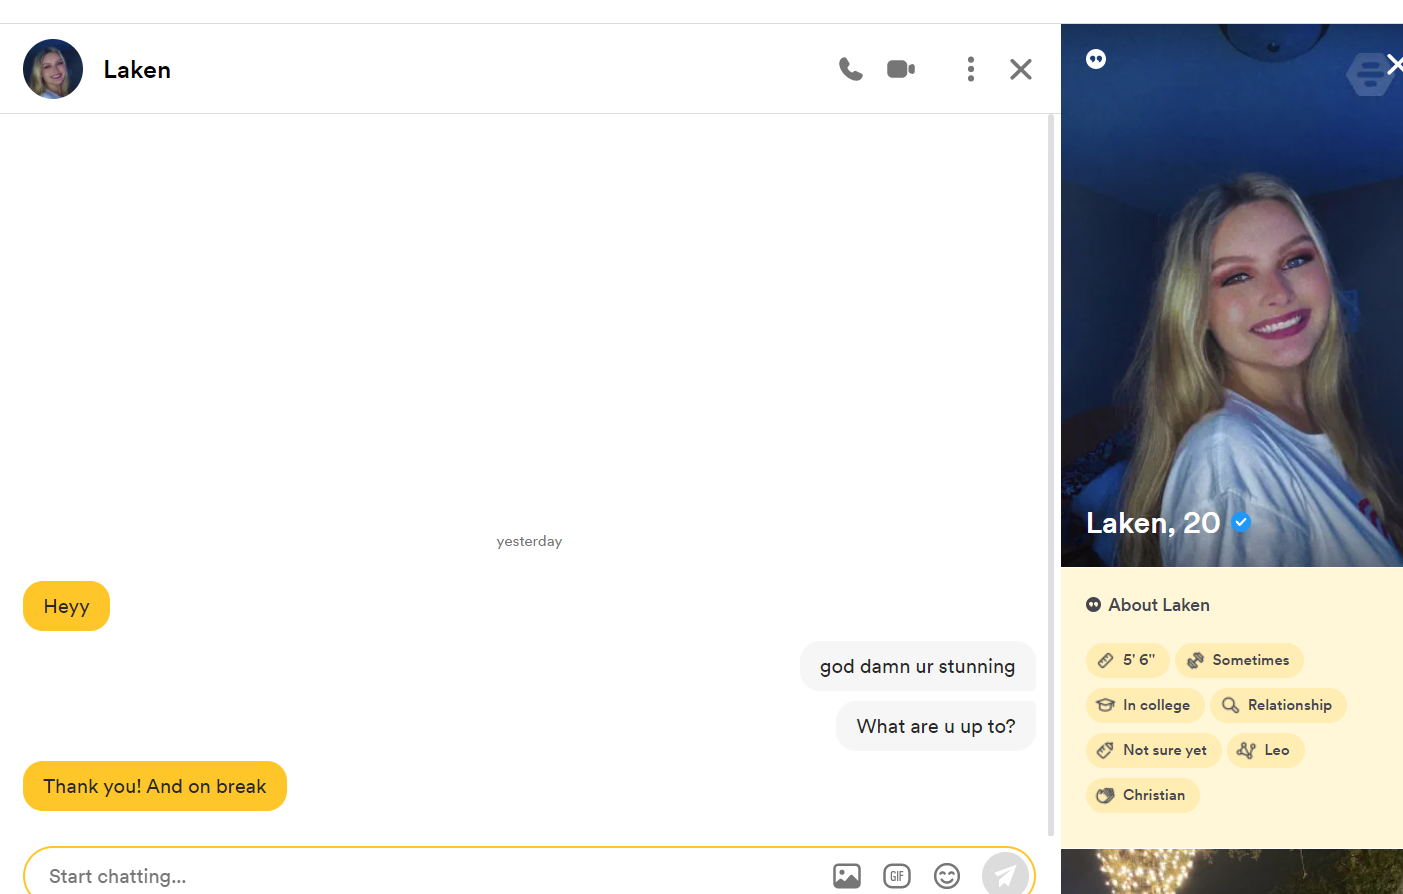This screenshot has width=1403, height=894.
Task: Click the Relationship badge
Action: tap(1278, 705)
